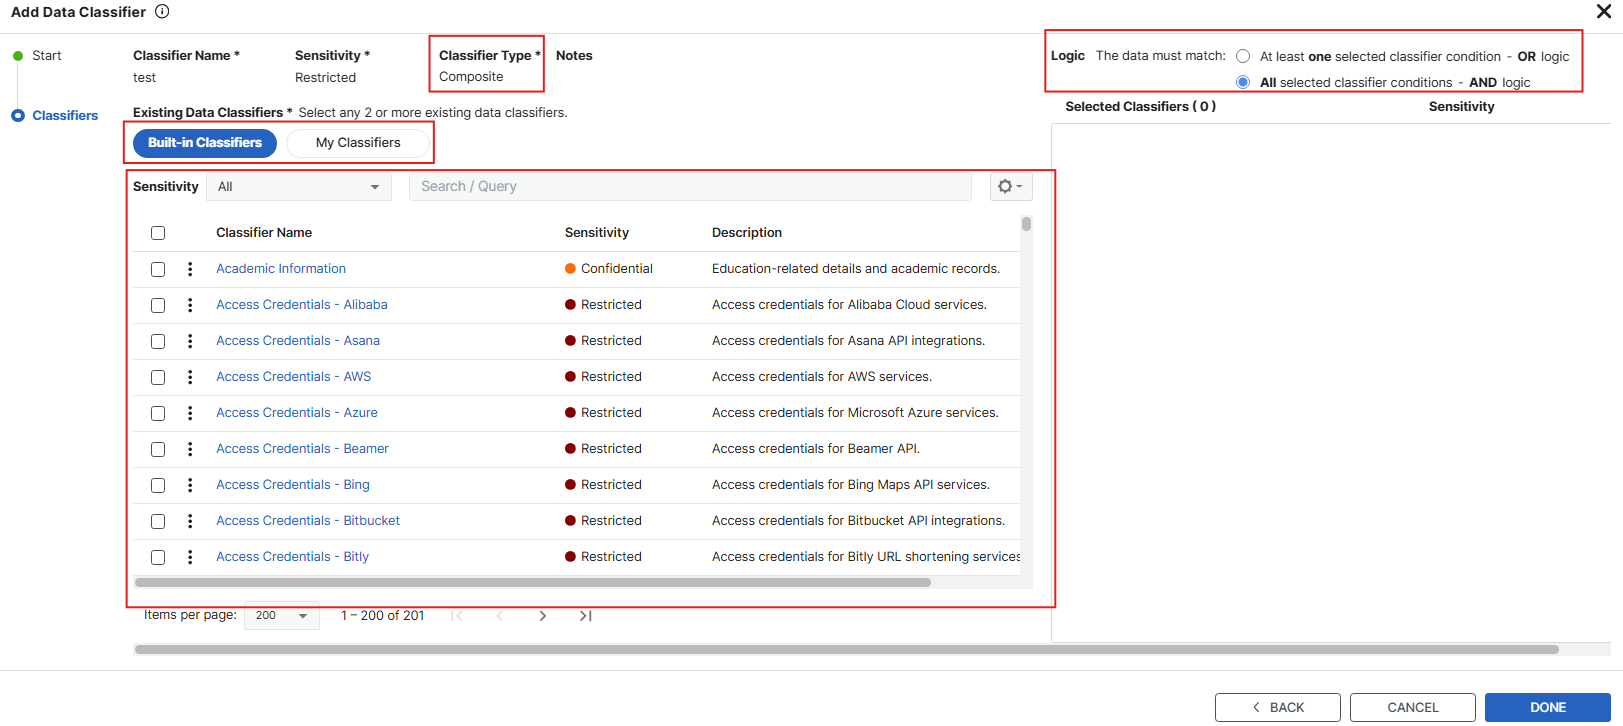The image size is (1623, 726).
Task: Select the Built-in Classifiers tab
Action: coord(205,143)
